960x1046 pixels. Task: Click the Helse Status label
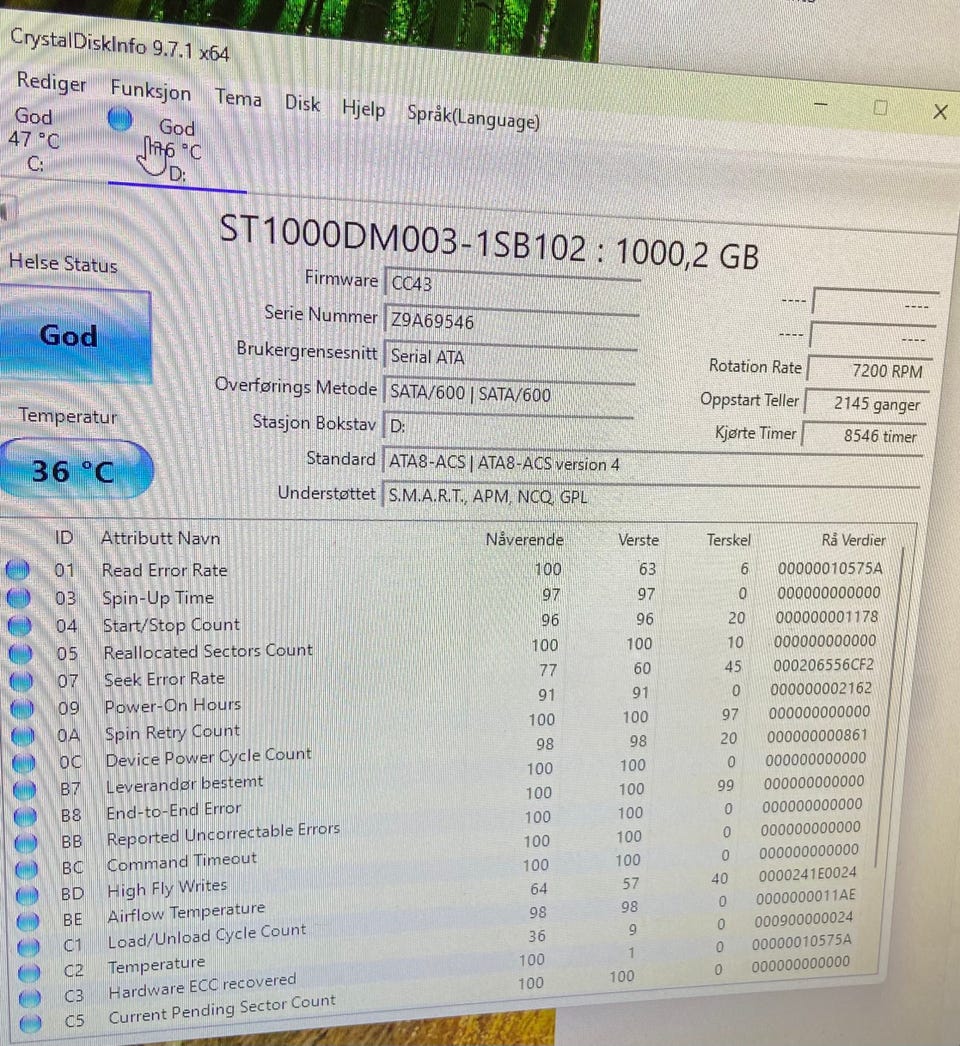pos(63,264)
